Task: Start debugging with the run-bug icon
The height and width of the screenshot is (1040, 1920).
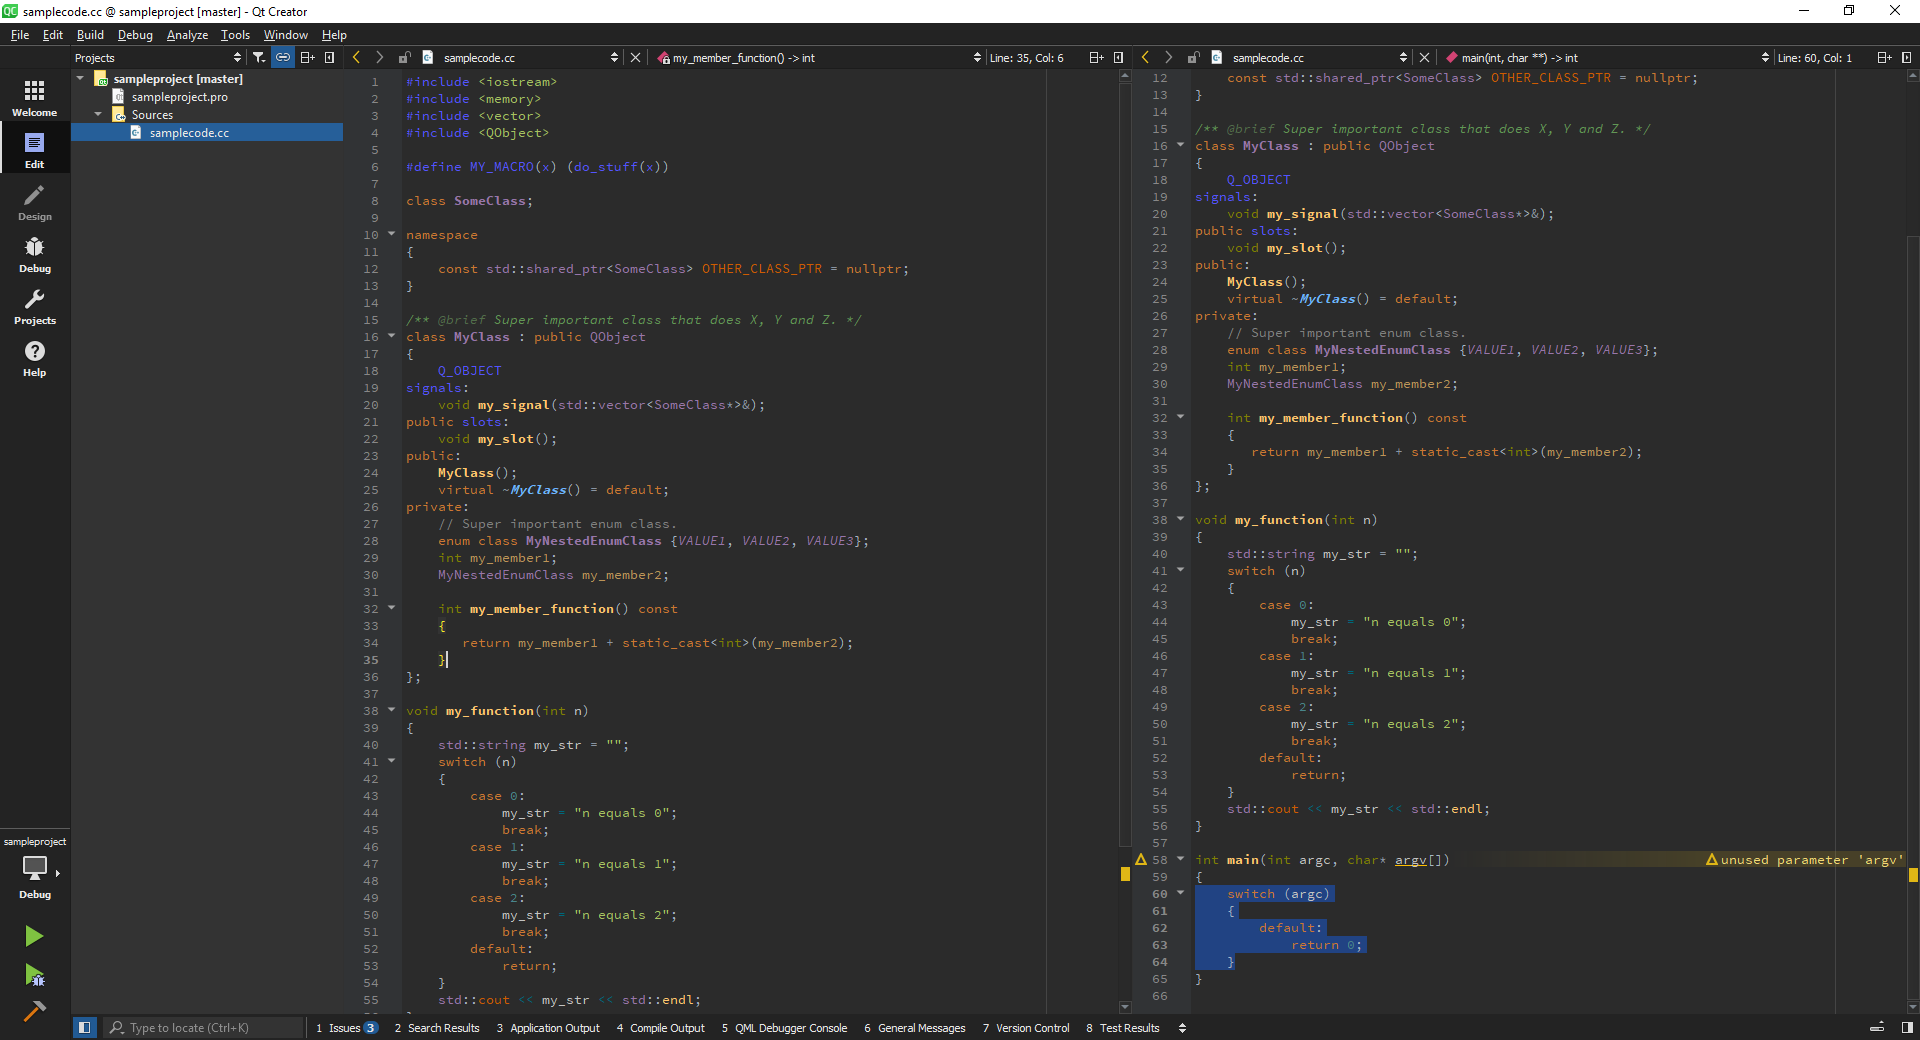Action: coord(34,975)
